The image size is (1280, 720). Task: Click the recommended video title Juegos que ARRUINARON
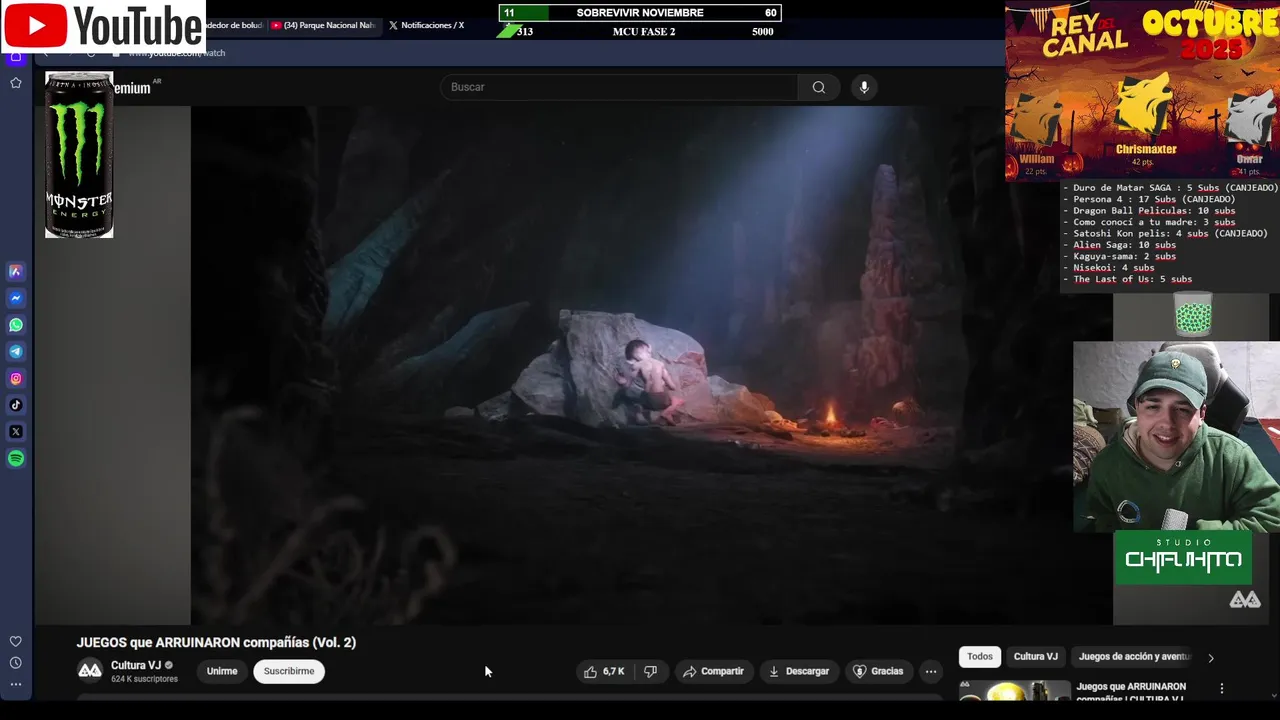coord(1131,691)
